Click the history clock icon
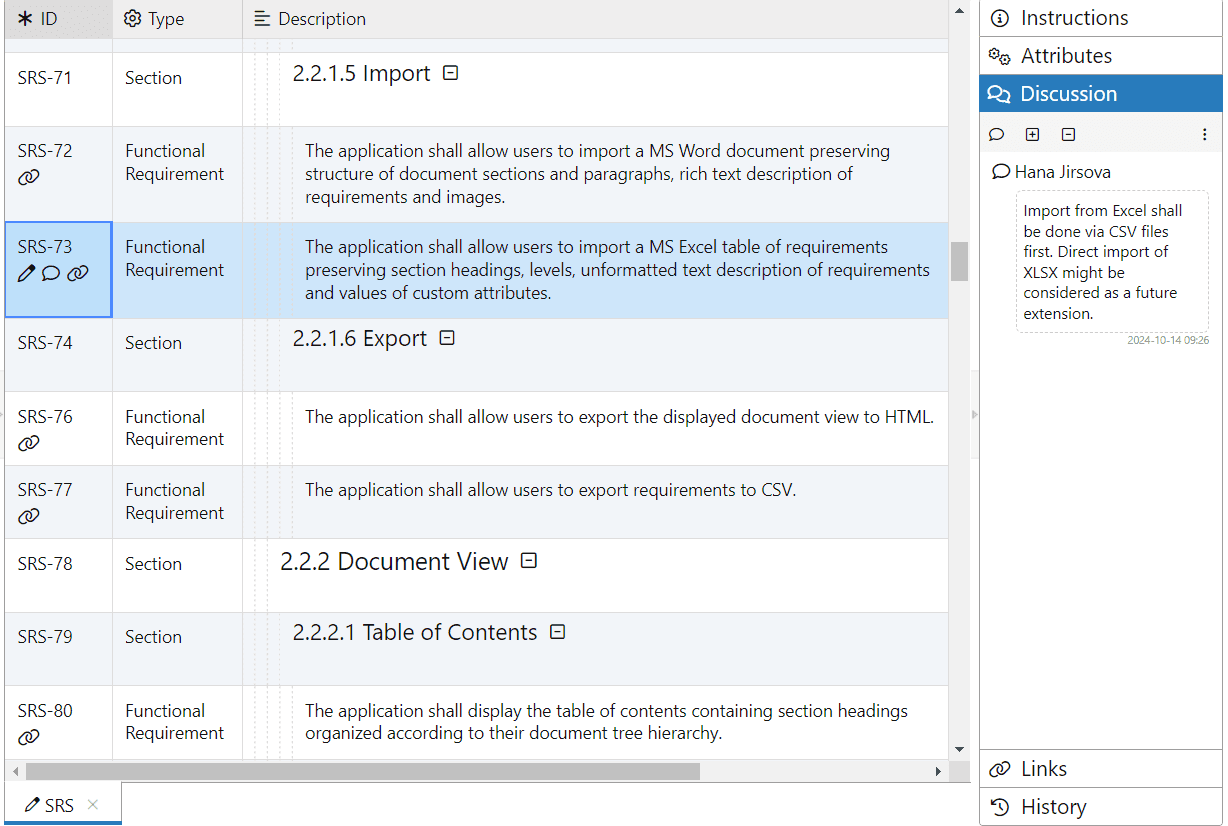Screen dimensions: 1228x826 [x=999, y=807]
